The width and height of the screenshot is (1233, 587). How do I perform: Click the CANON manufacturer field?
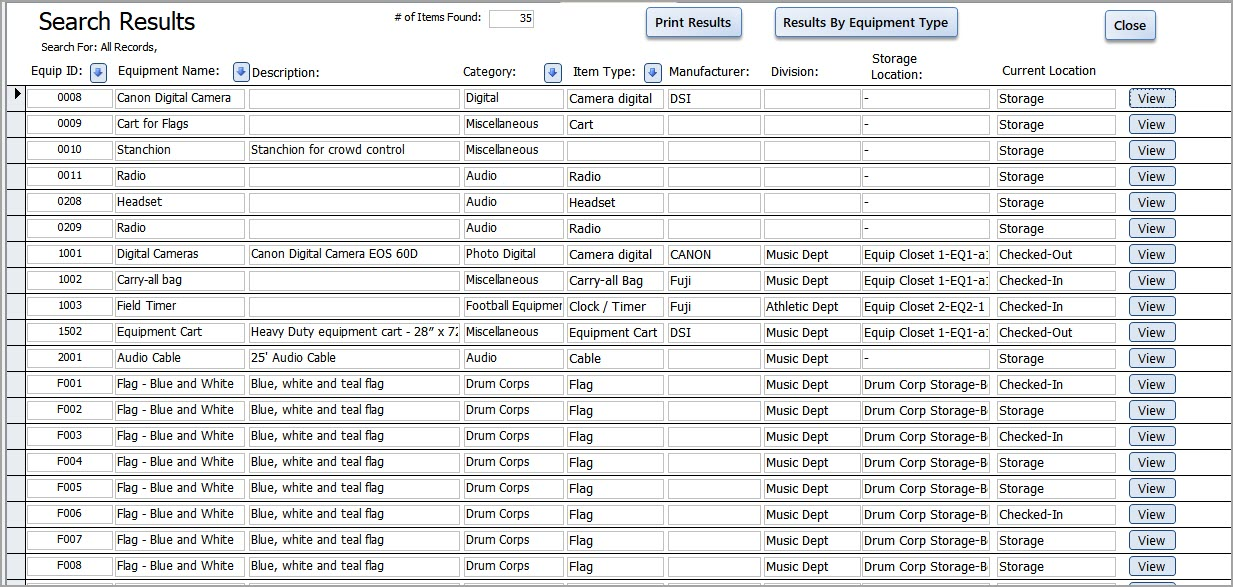point(713,254)
